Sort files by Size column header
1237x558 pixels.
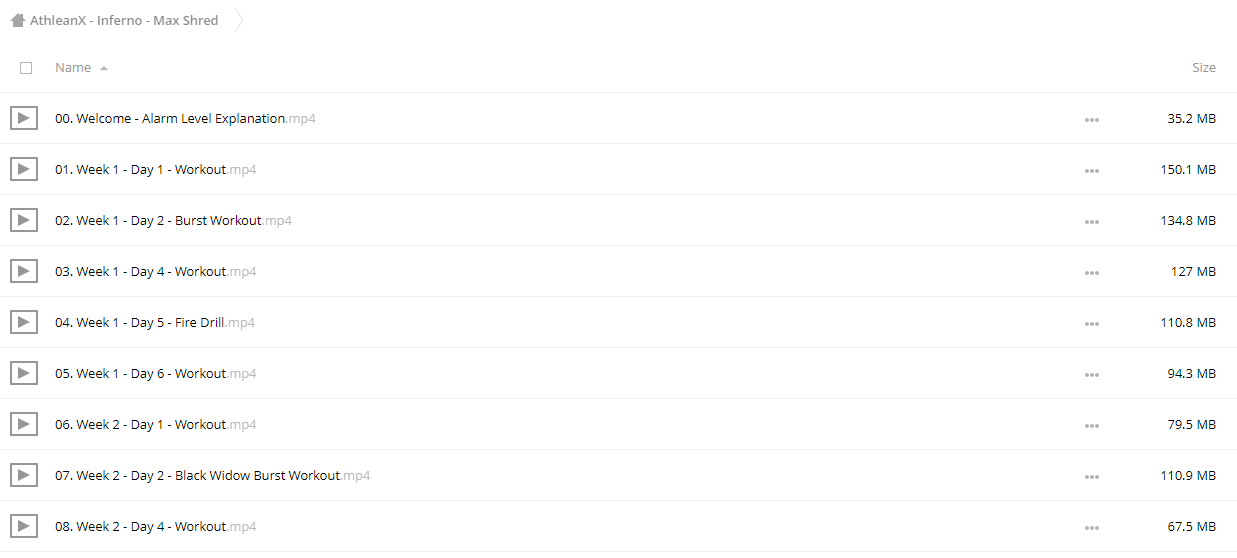pyautogui.click(x=1204, y=67)
